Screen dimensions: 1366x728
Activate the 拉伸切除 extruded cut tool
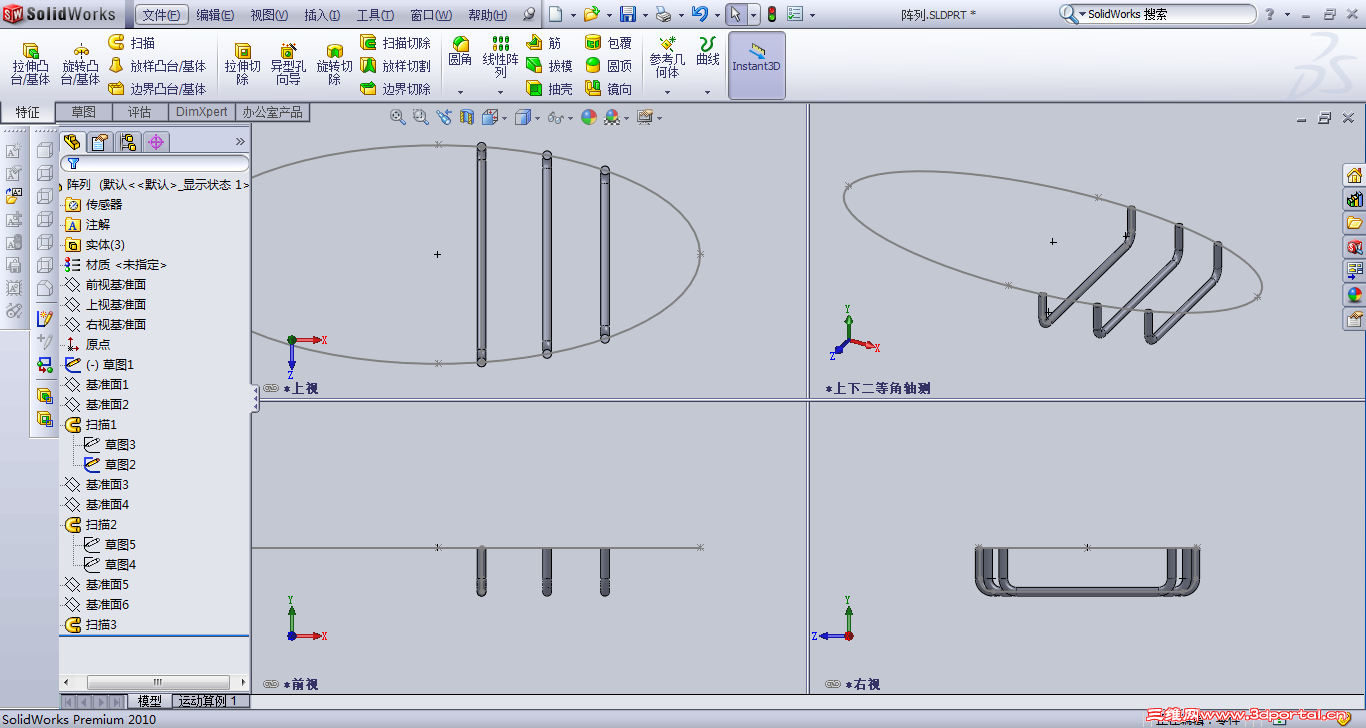[242, 64]
